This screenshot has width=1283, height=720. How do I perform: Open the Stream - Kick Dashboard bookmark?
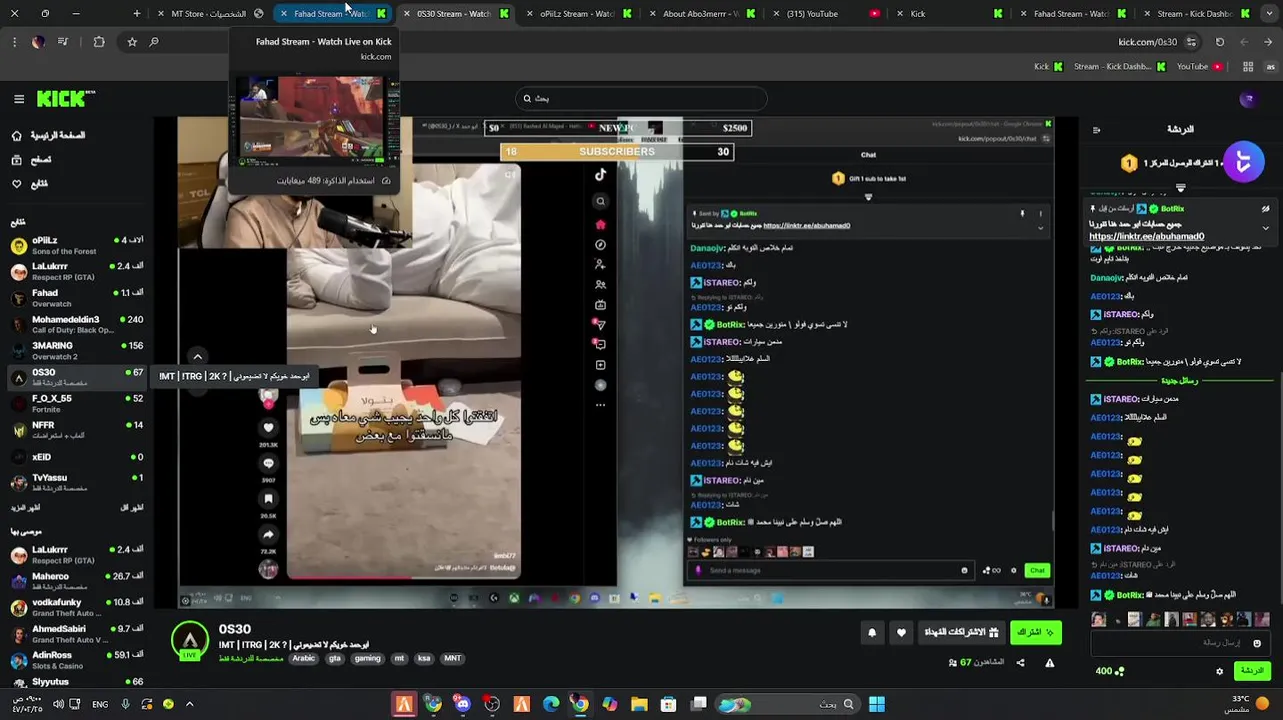[x=1120, y=67]
